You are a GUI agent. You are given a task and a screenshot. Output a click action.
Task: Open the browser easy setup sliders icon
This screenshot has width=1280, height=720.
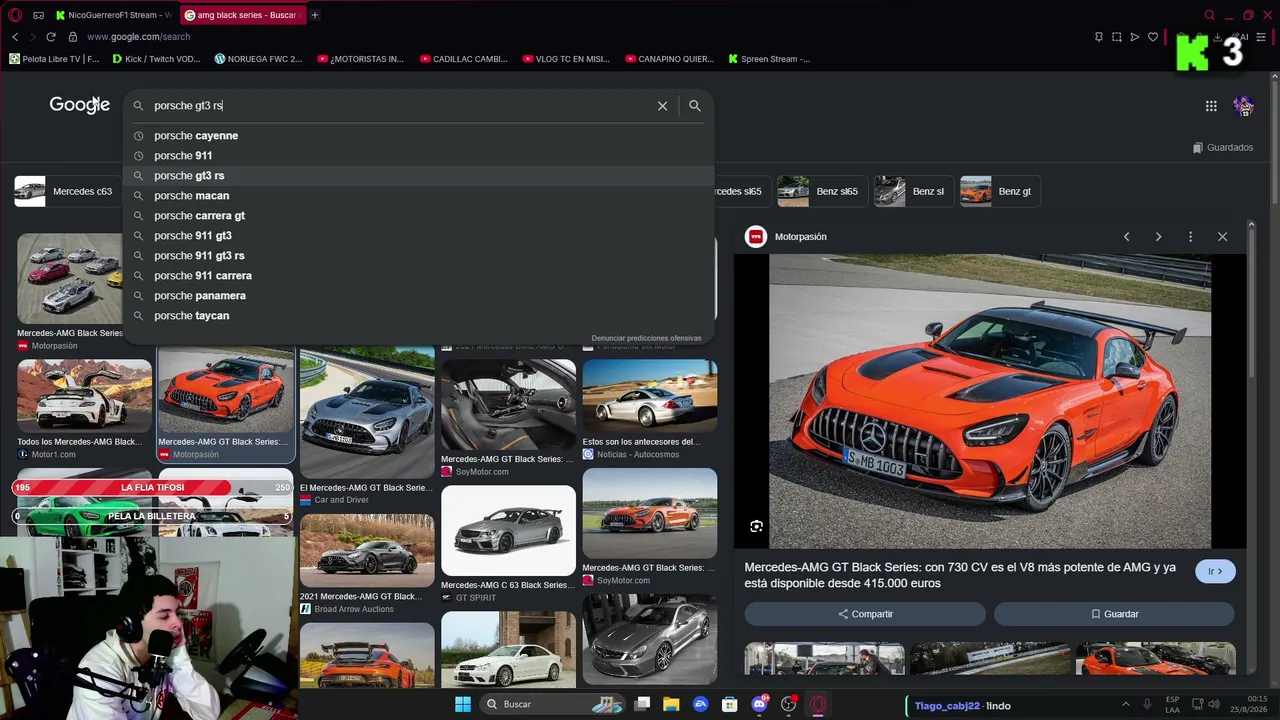[x=1260, y=37]
